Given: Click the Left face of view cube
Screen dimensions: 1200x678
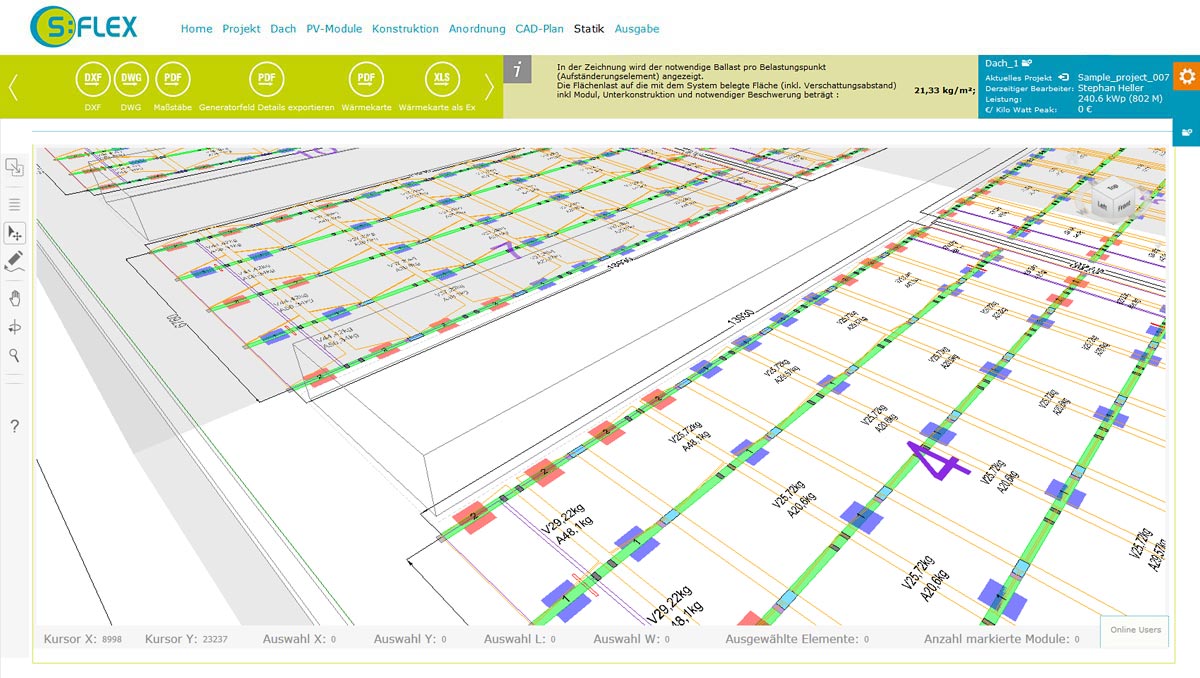Looking at the screenshot, I should click(1101, 205).
